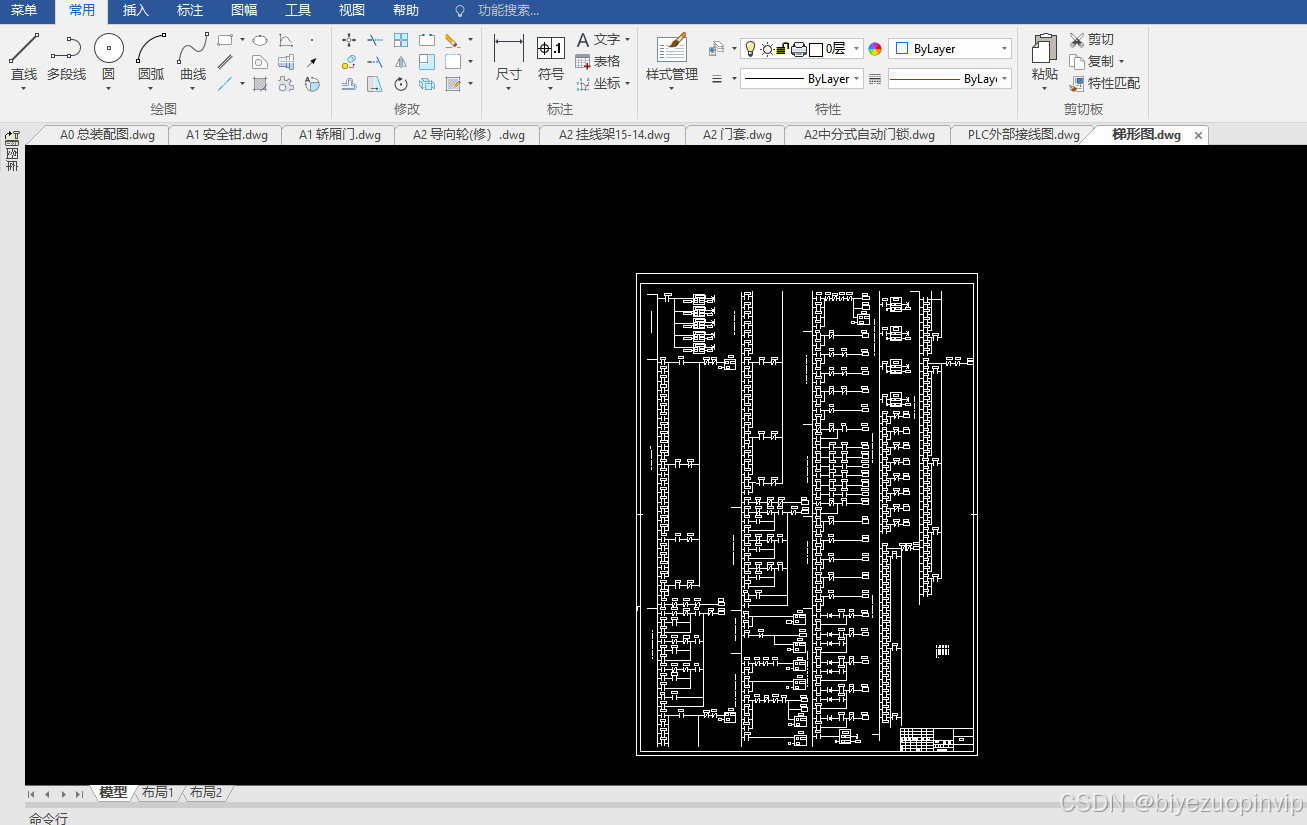
Task: Open the A0 总装配图.dwg document tab
Action: (107, 135)
